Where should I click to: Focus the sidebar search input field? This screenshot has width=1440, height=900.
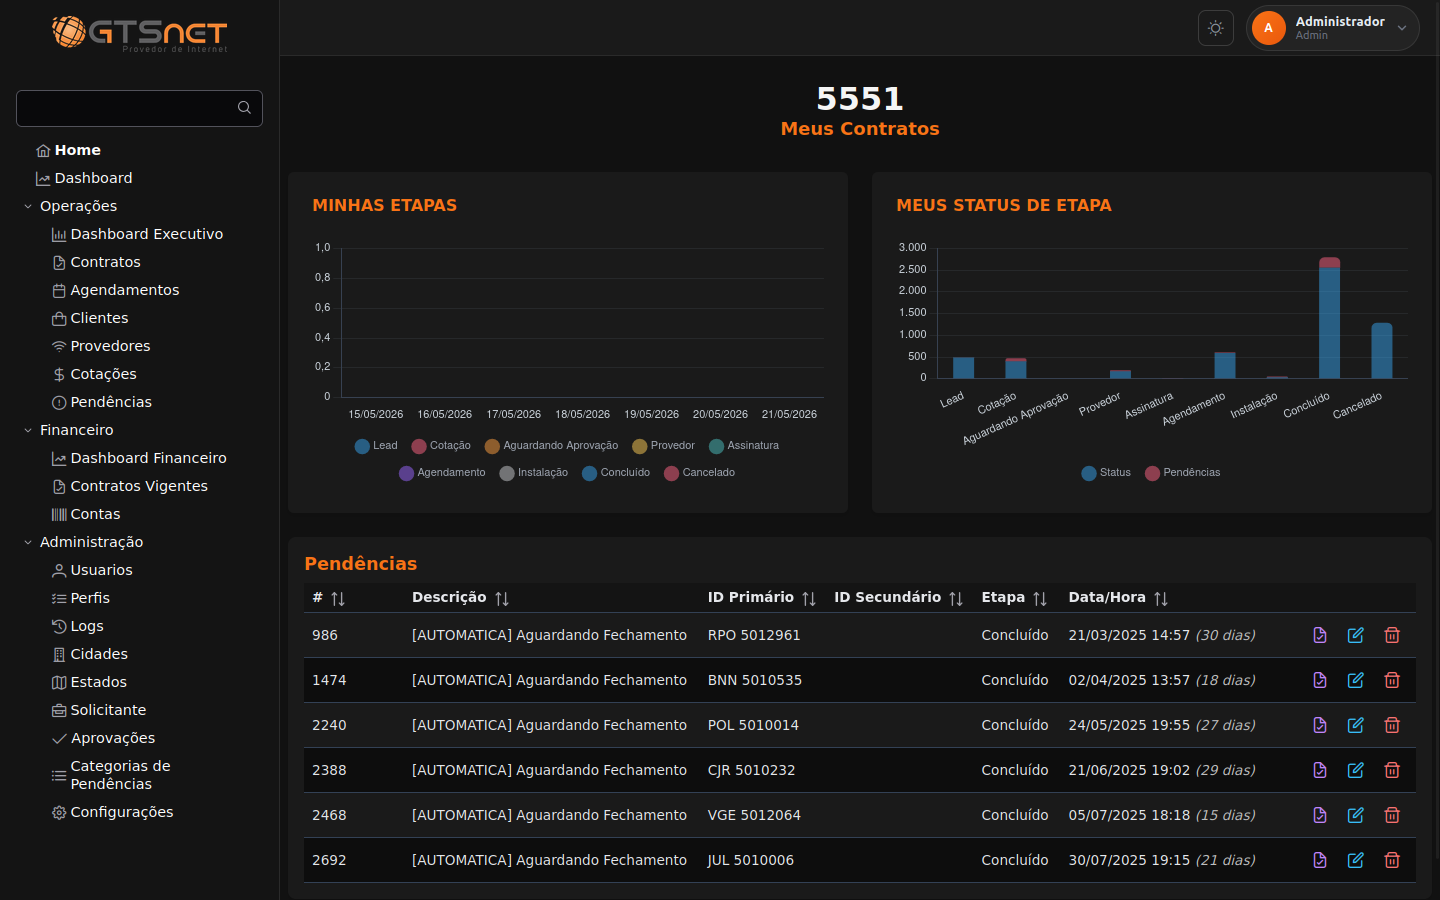pyautogui.click(x=139, y=108)
